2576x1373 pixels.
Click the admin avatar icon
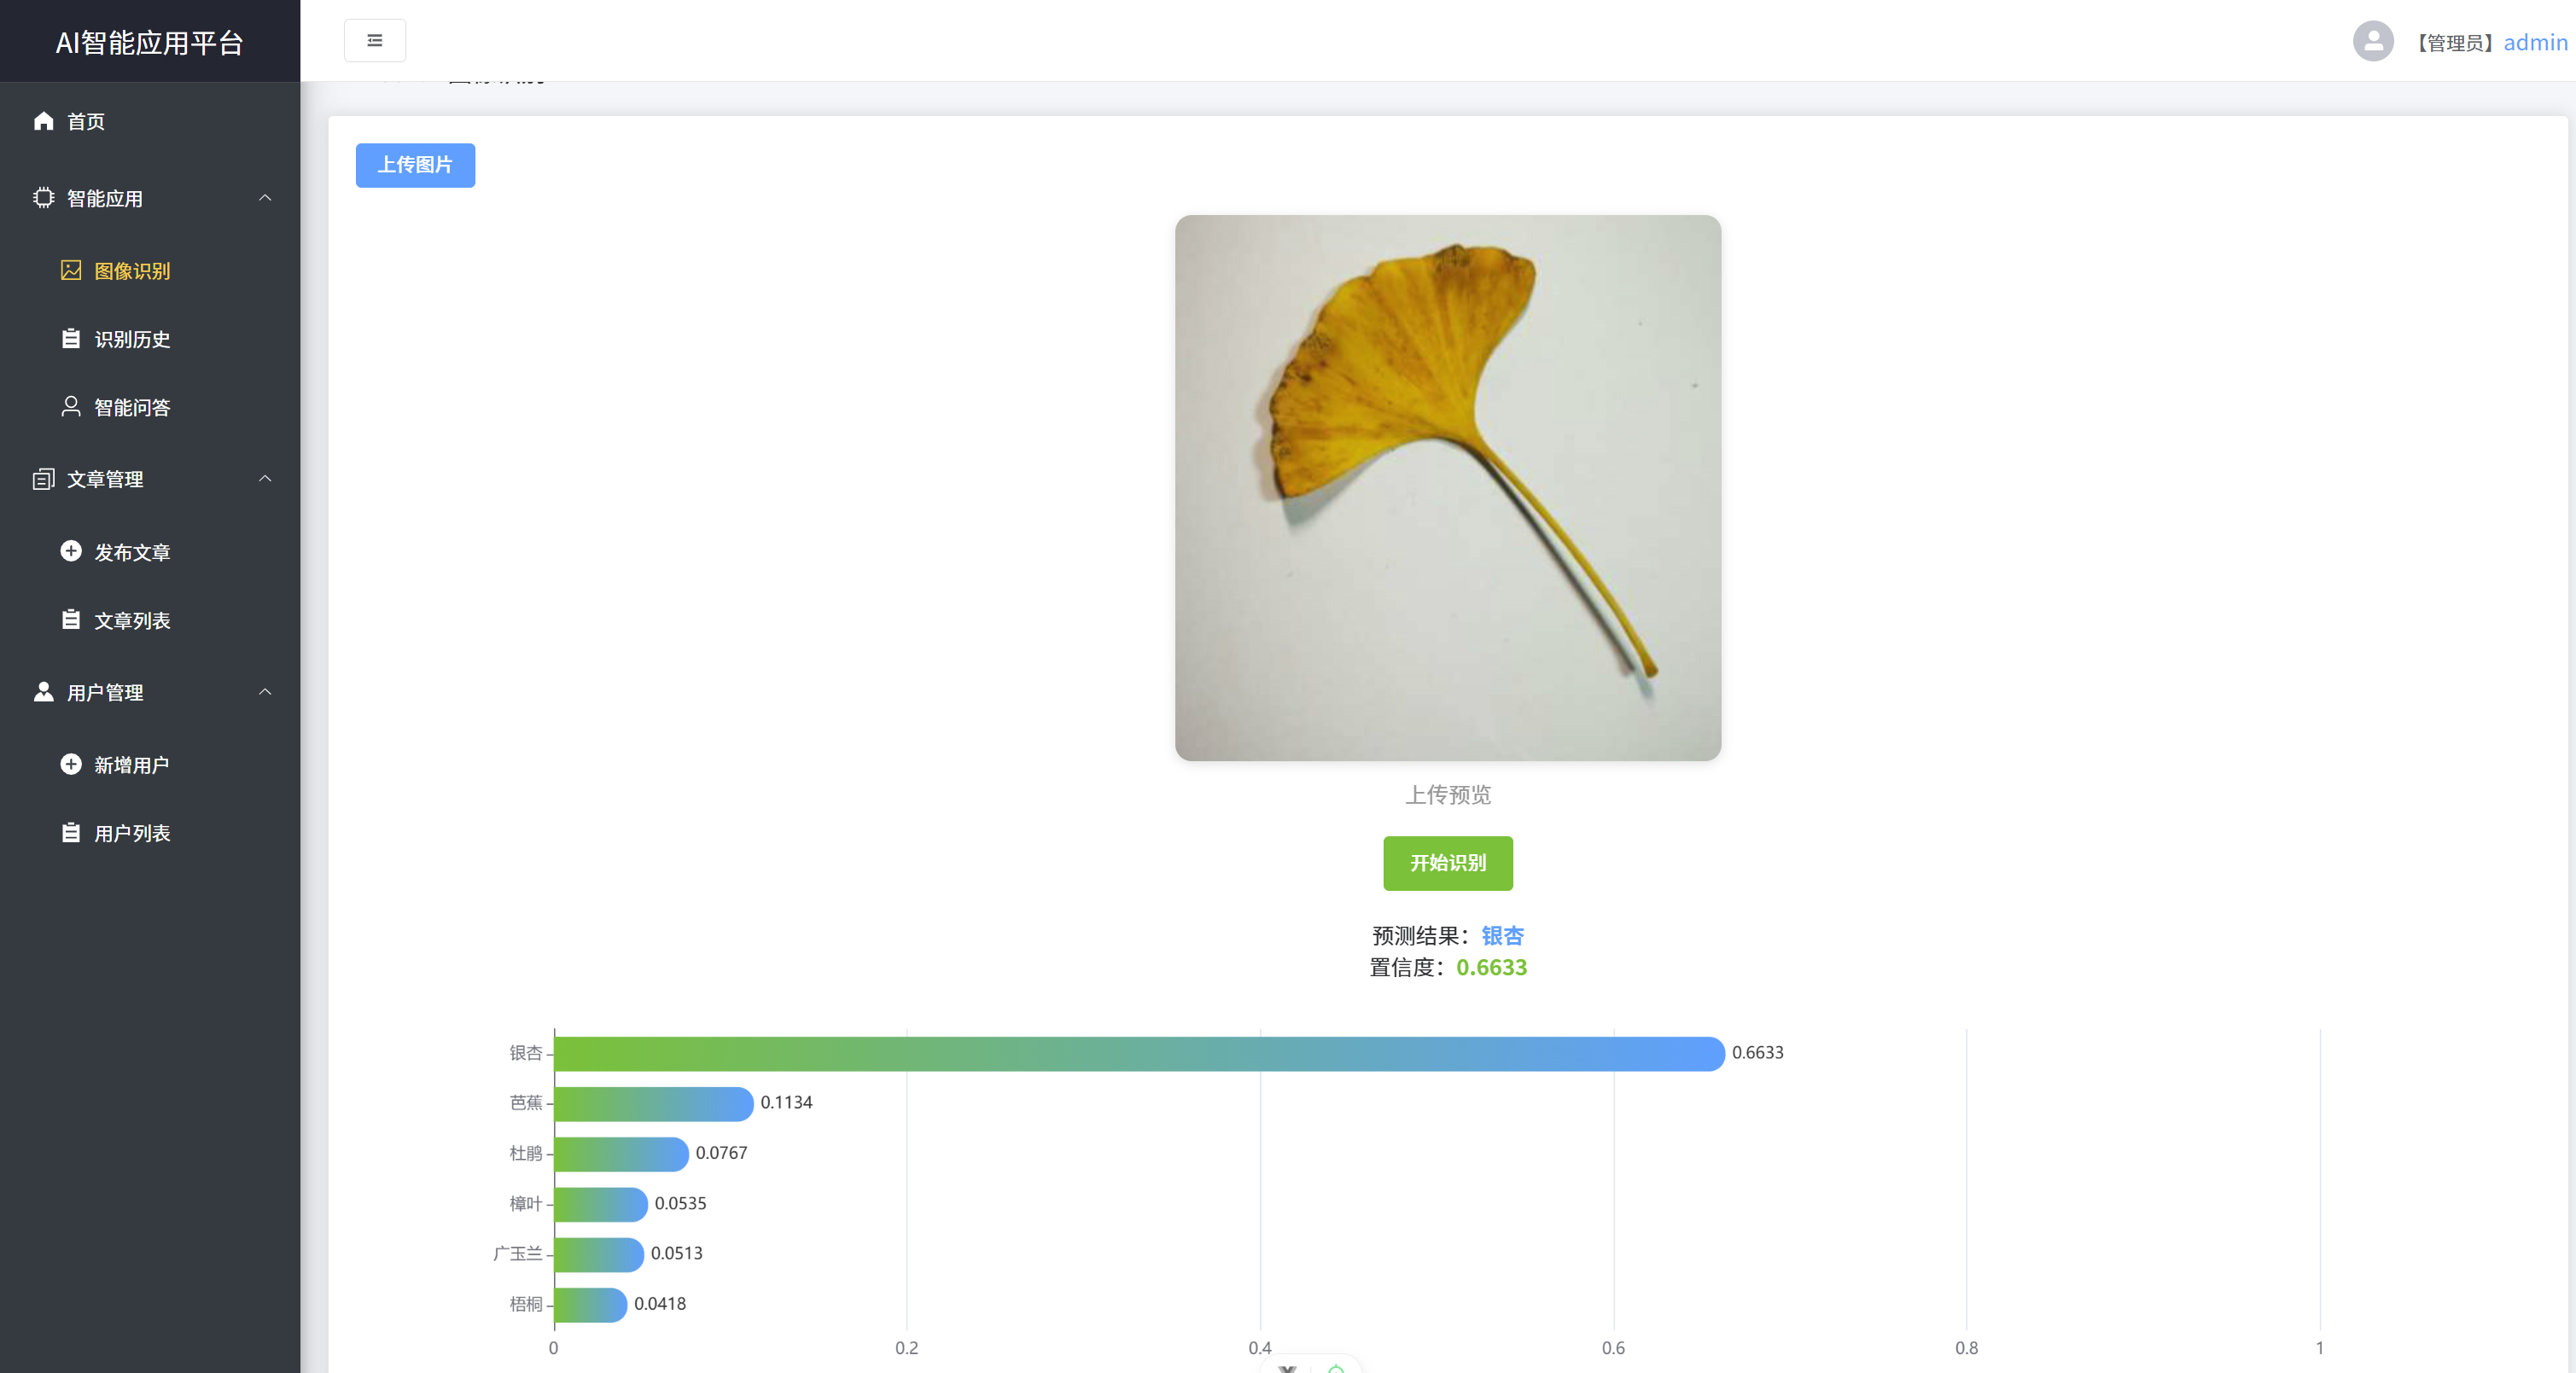pyautogui.click(x=2372, y=41)
